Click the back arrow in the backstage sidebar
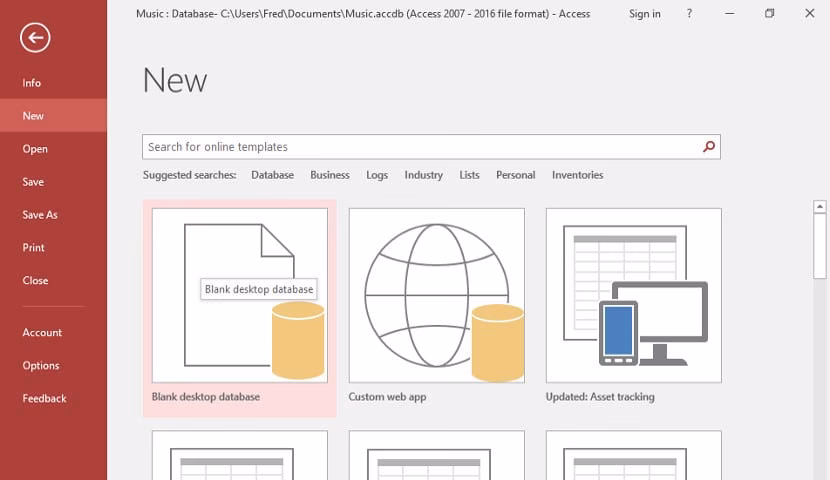Image resolution: width=830 pixels, height=480 pixels. pos(35,38)
